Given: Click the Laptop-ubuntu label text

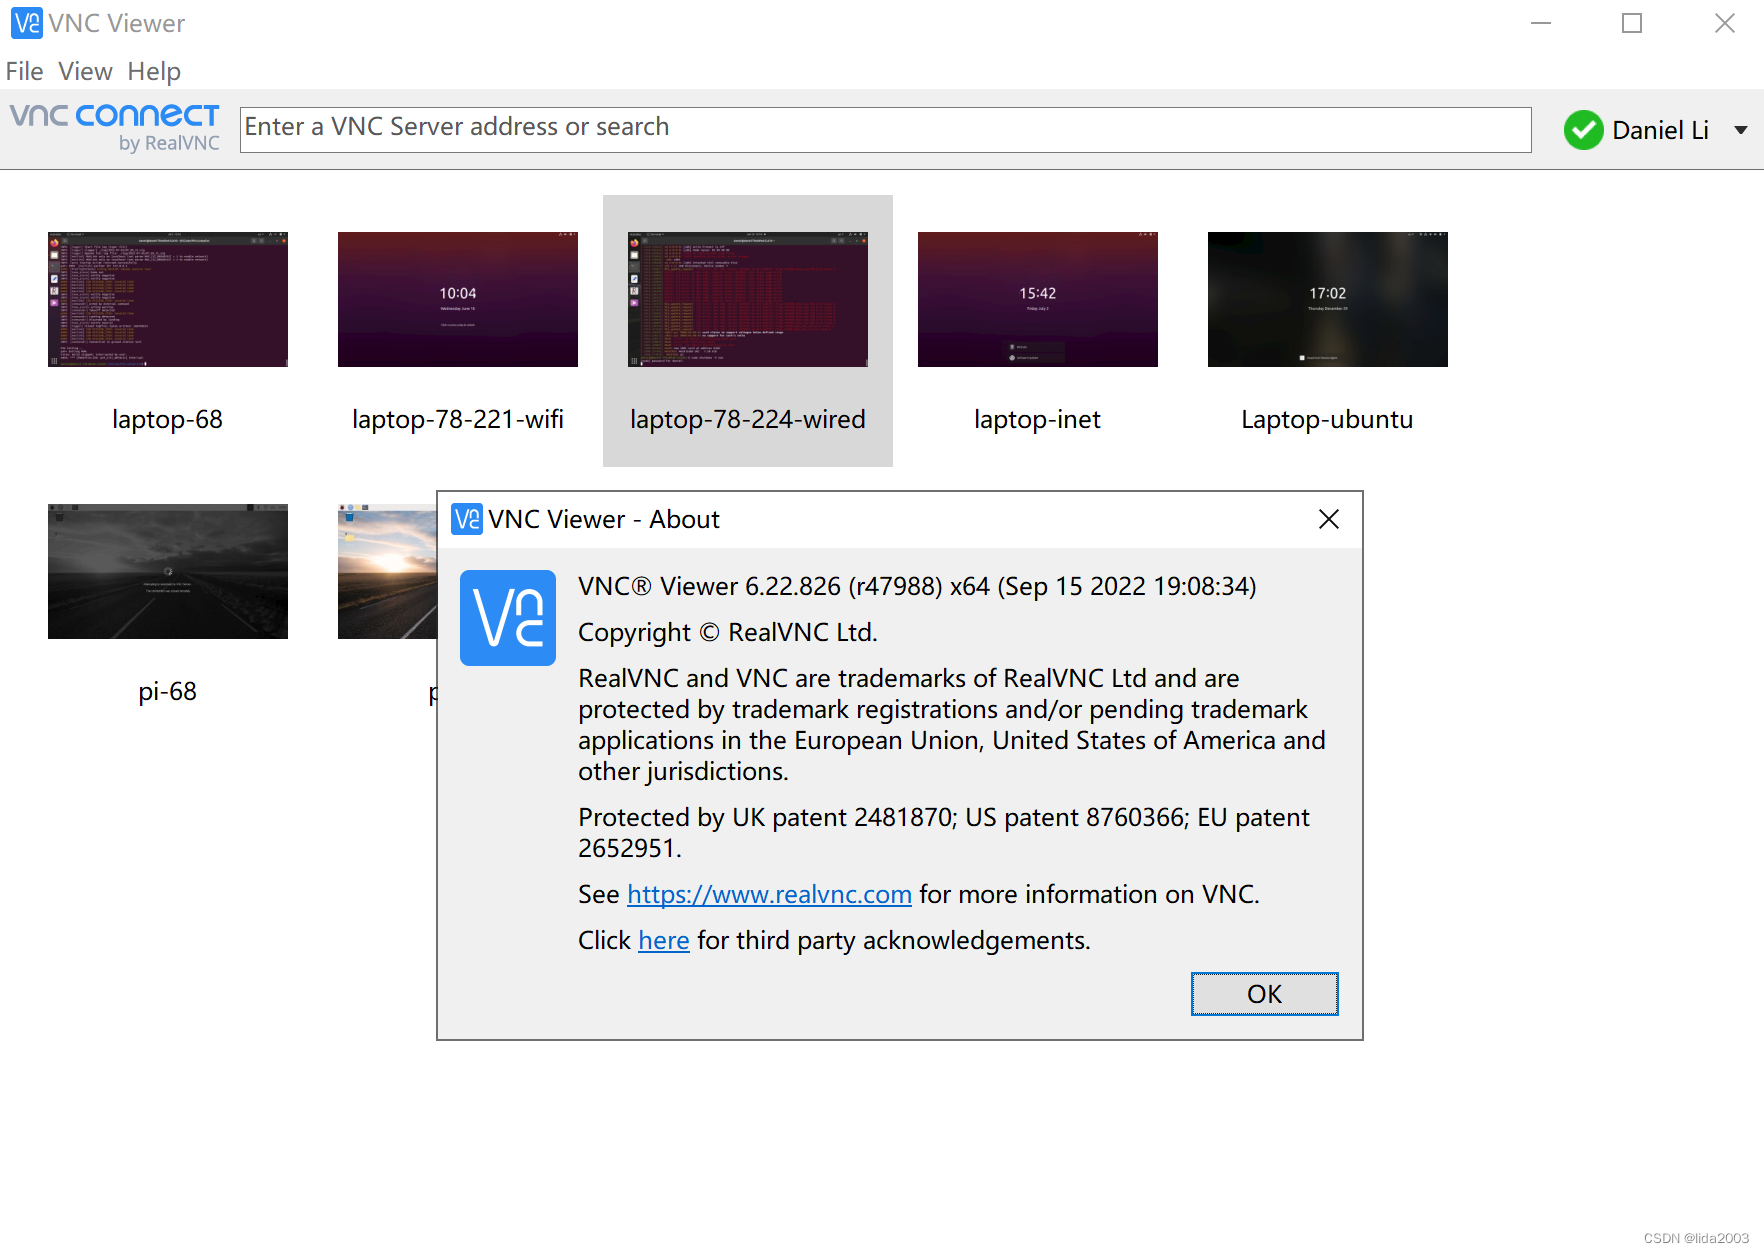Looking at the screenshot, I should (1327, 420).
